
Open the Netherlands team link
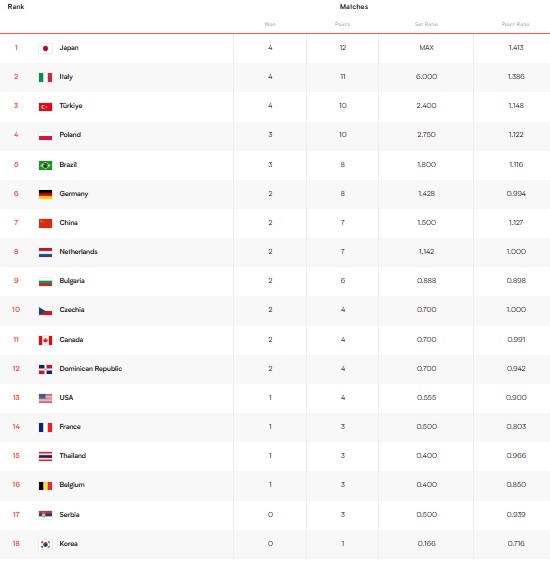(78, 252)
